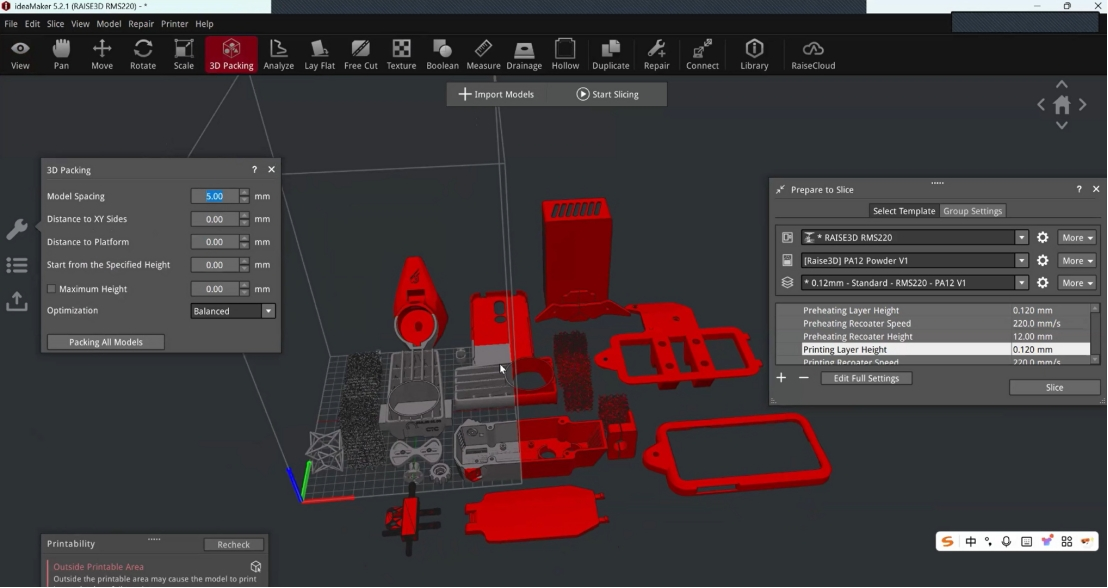Open the Free Cut tool
Screen dimensions: 1108x588
click(360, 54)
